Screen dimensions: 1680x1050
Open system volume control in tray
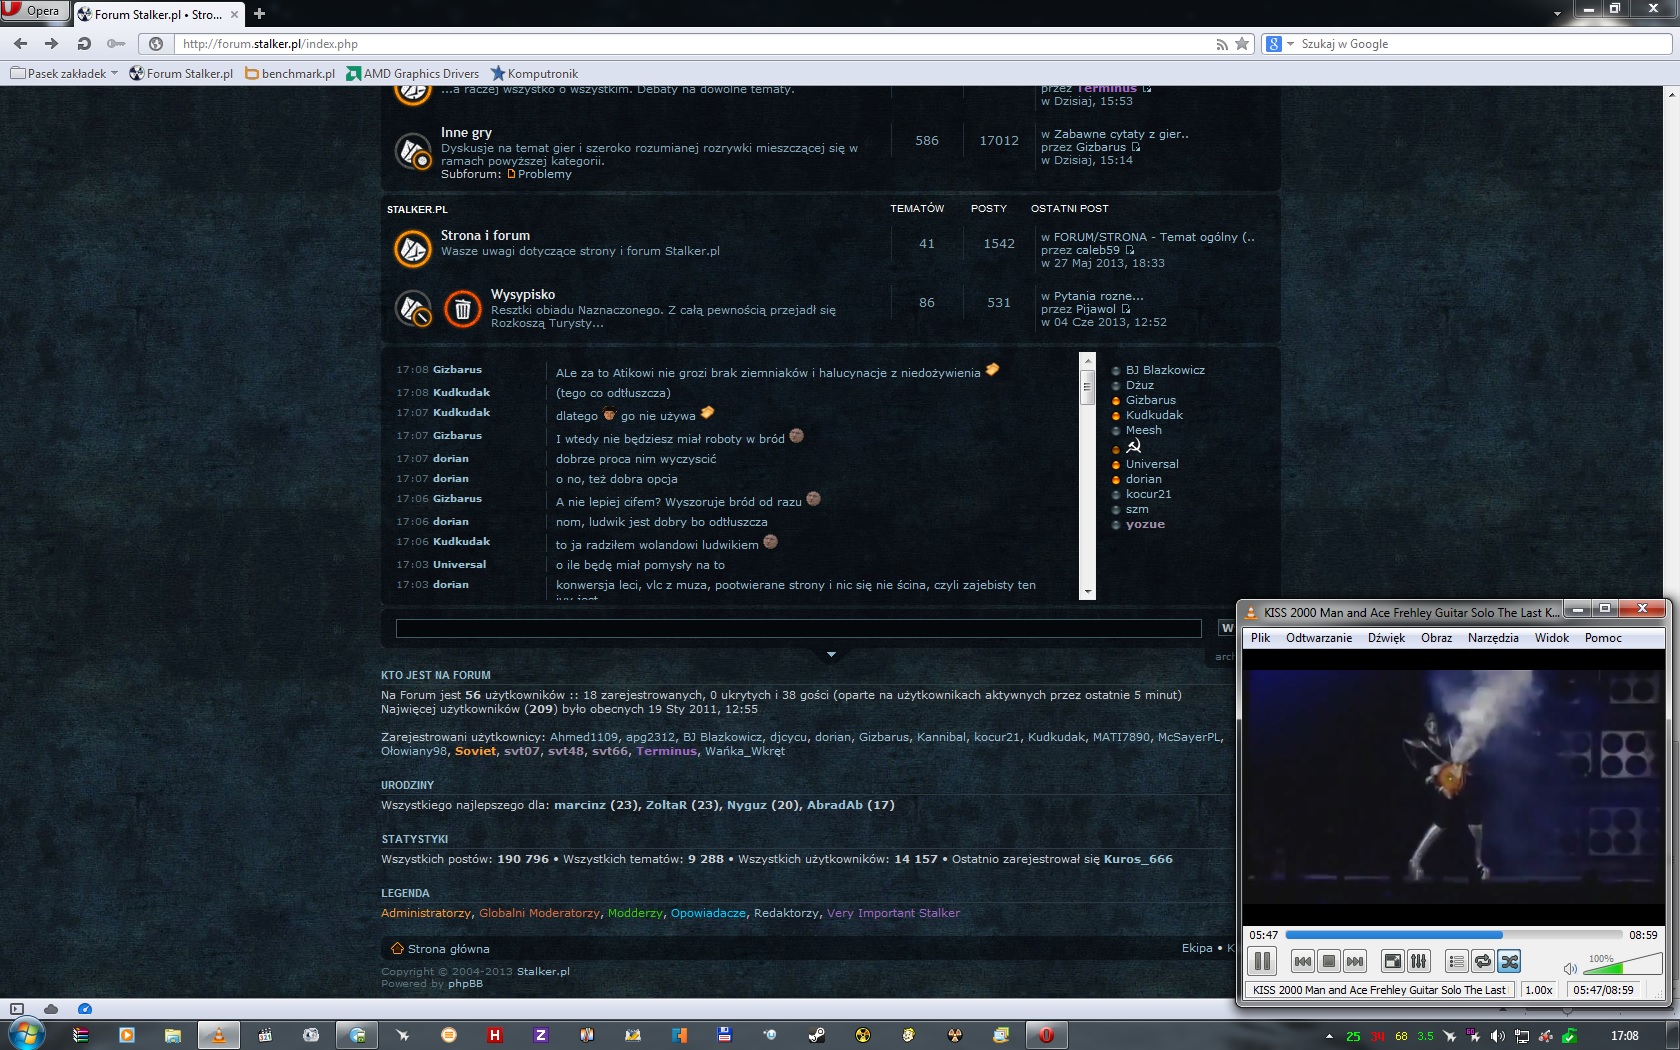coord(1497,1036)
